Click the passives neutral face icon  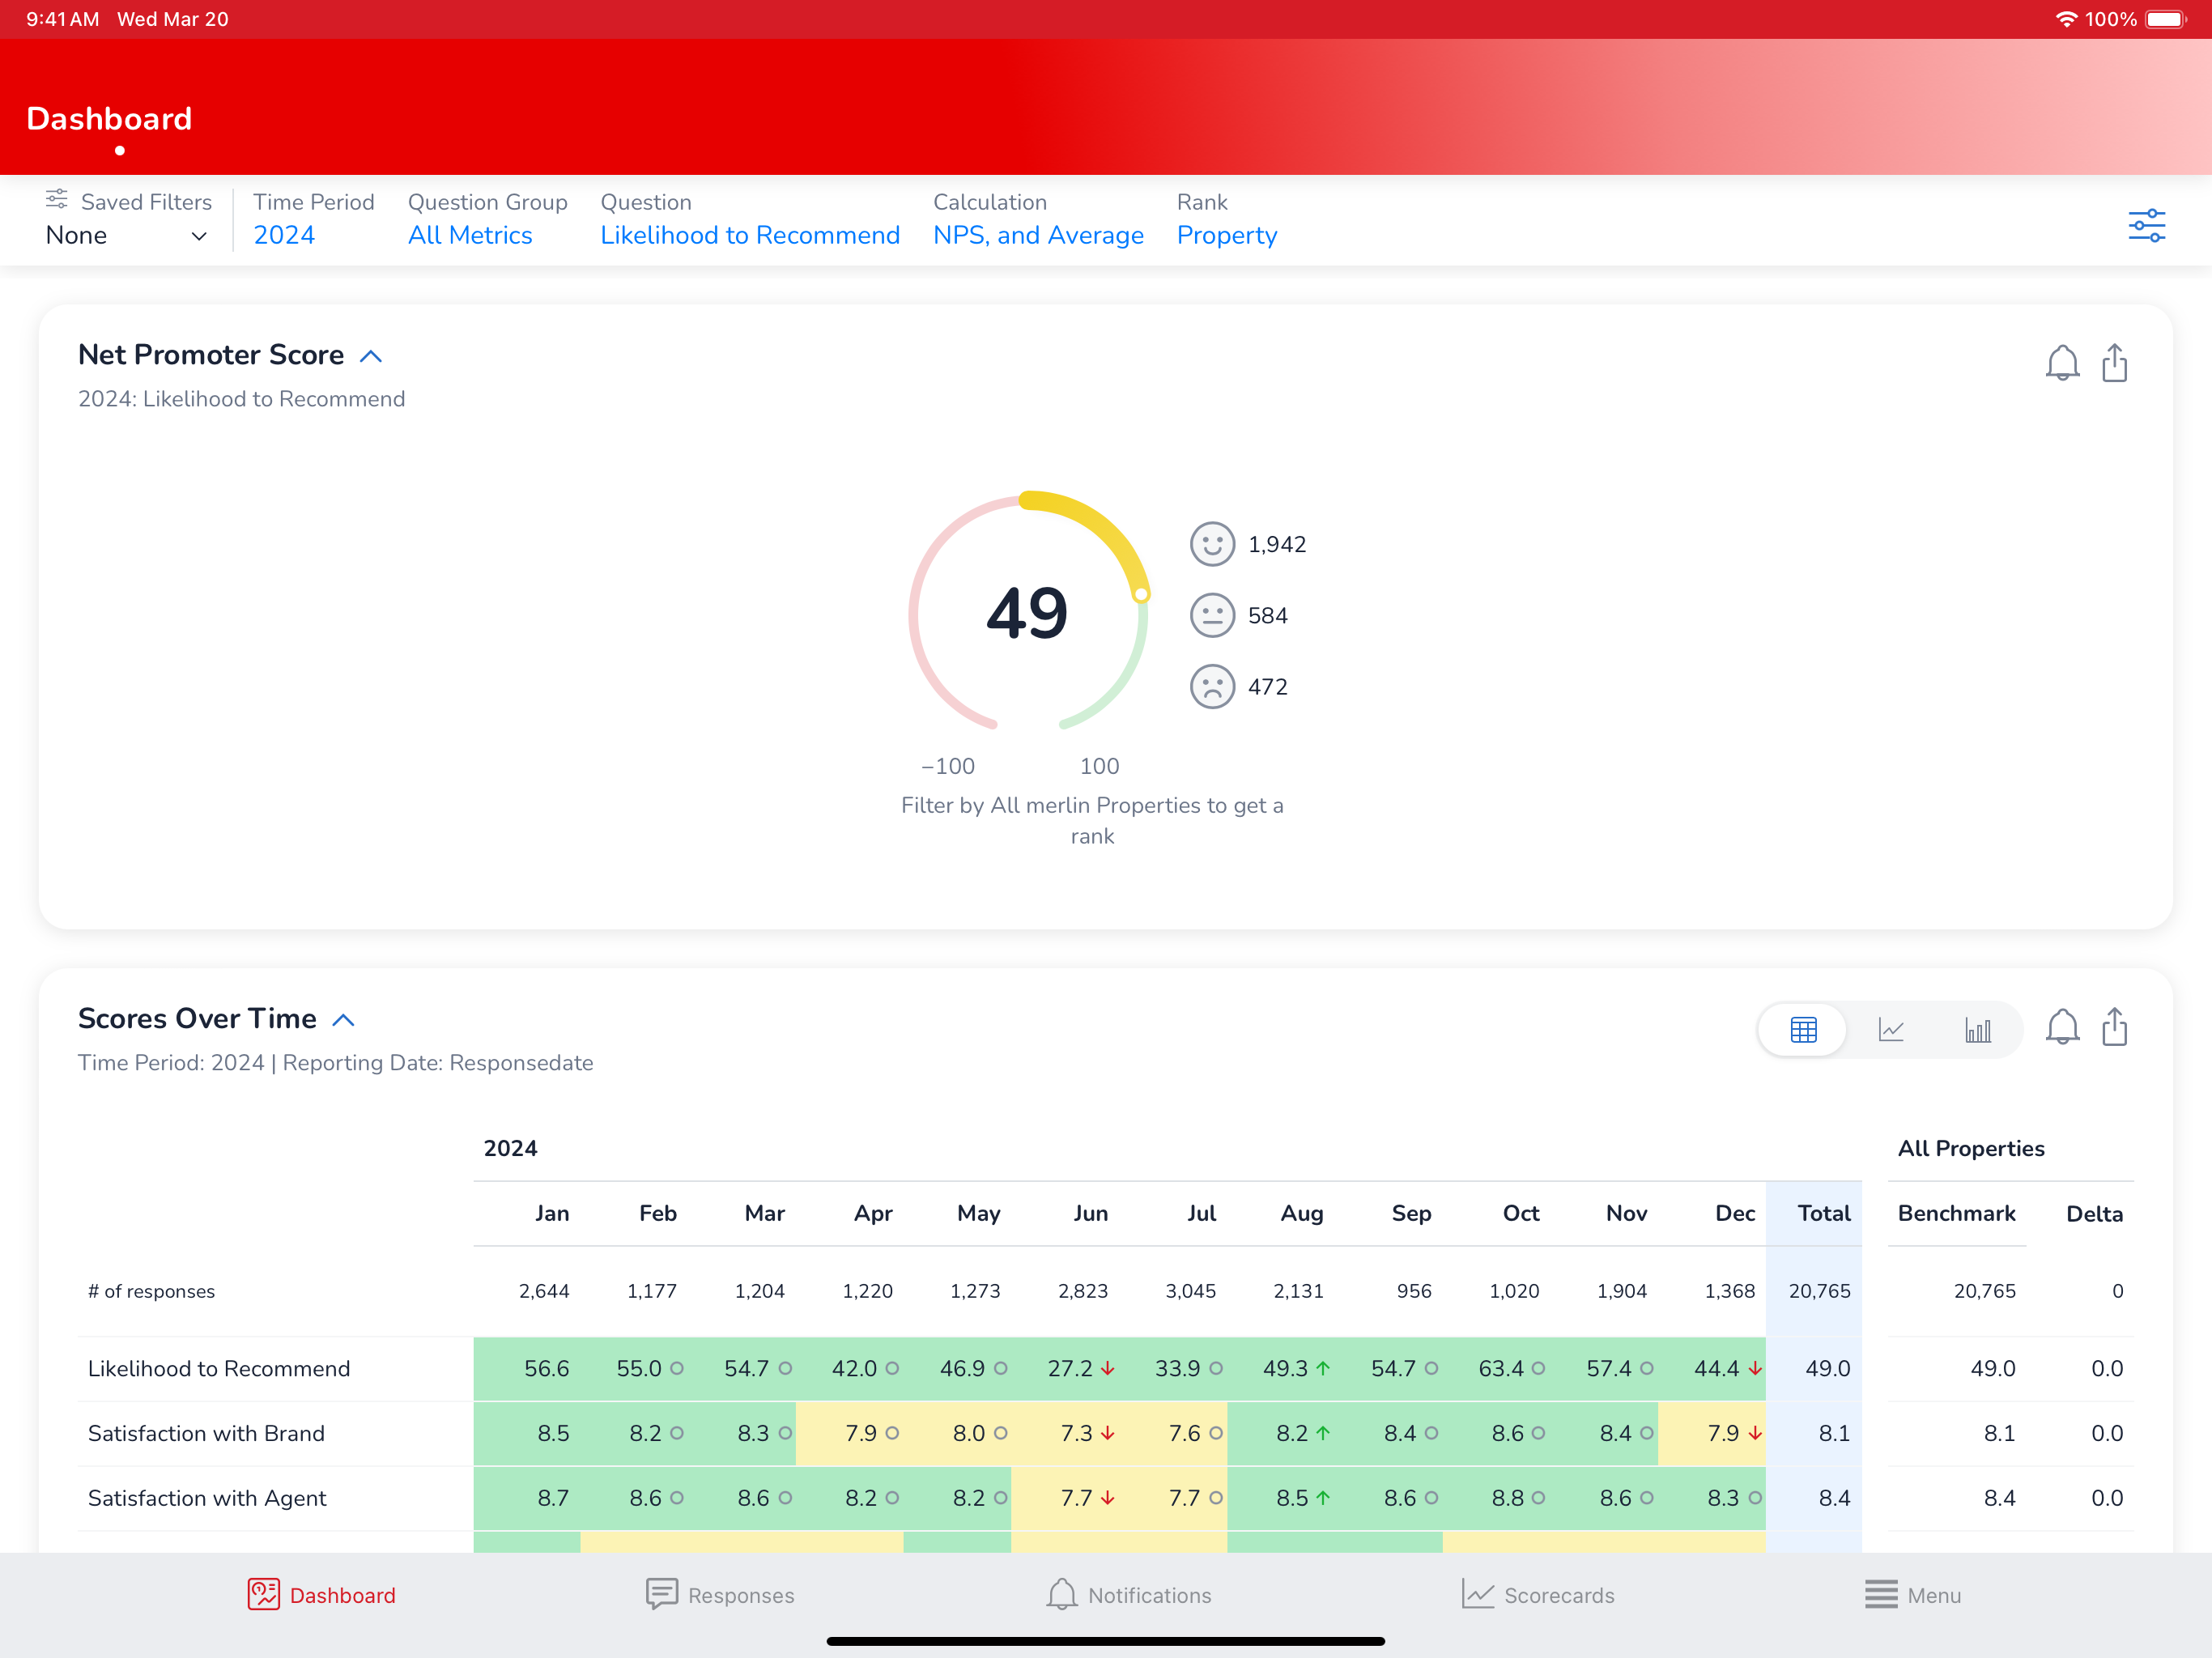point(1212,616)
